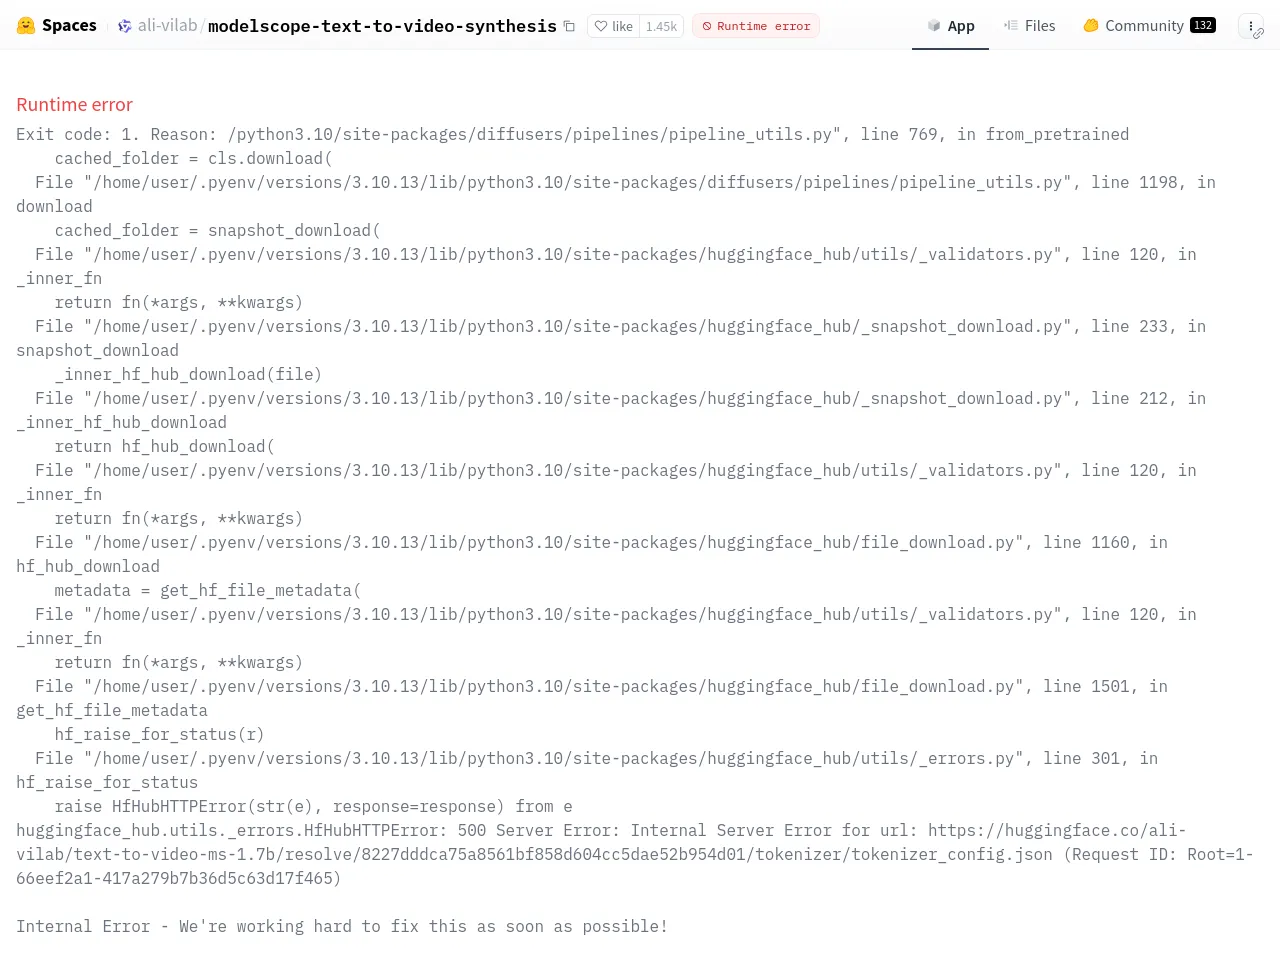Copy the space name using the copy icon

pos(570,26)
